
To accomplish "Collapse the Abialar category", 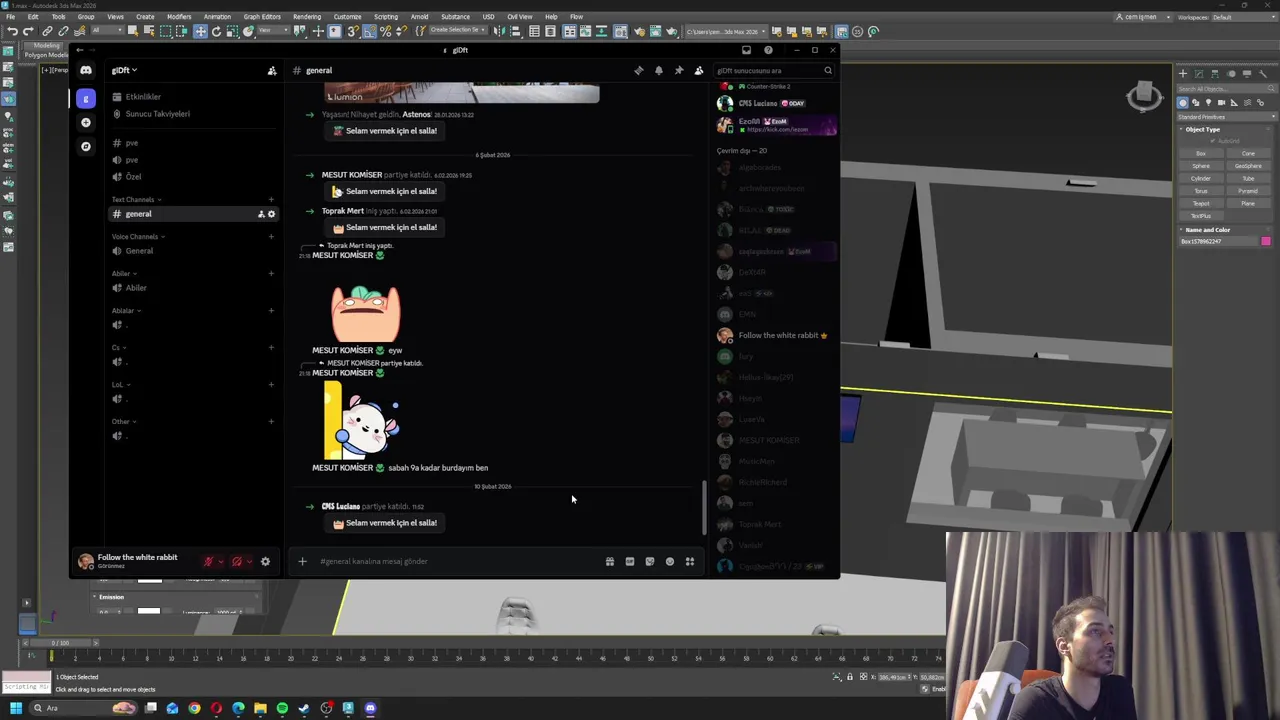I will click(124, 310).
